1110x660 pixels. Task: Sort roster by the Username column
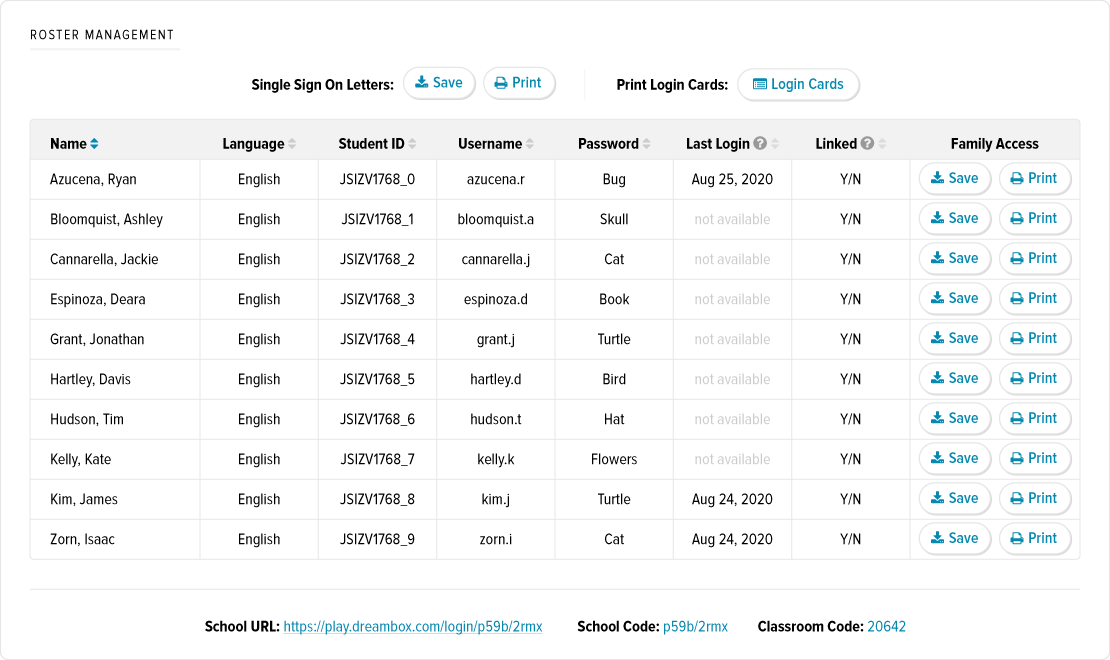(x=529, y=143)
